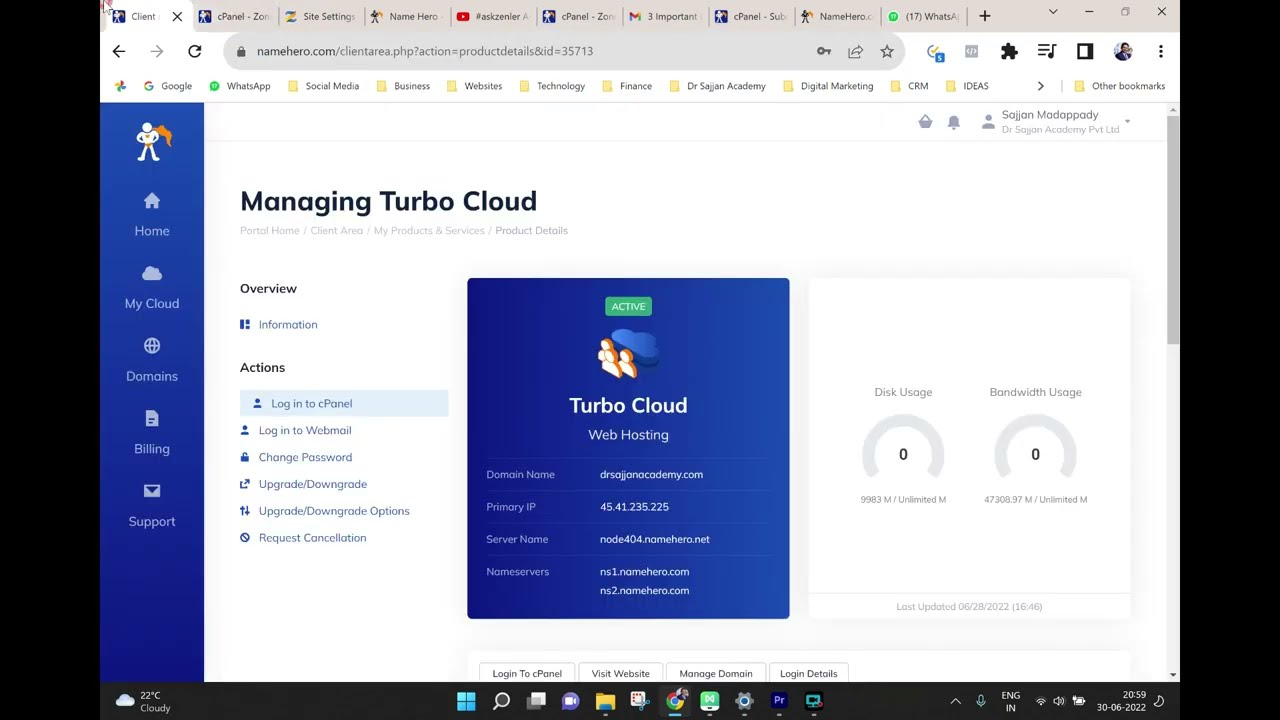Open Windows Start menu

[467, 701]
